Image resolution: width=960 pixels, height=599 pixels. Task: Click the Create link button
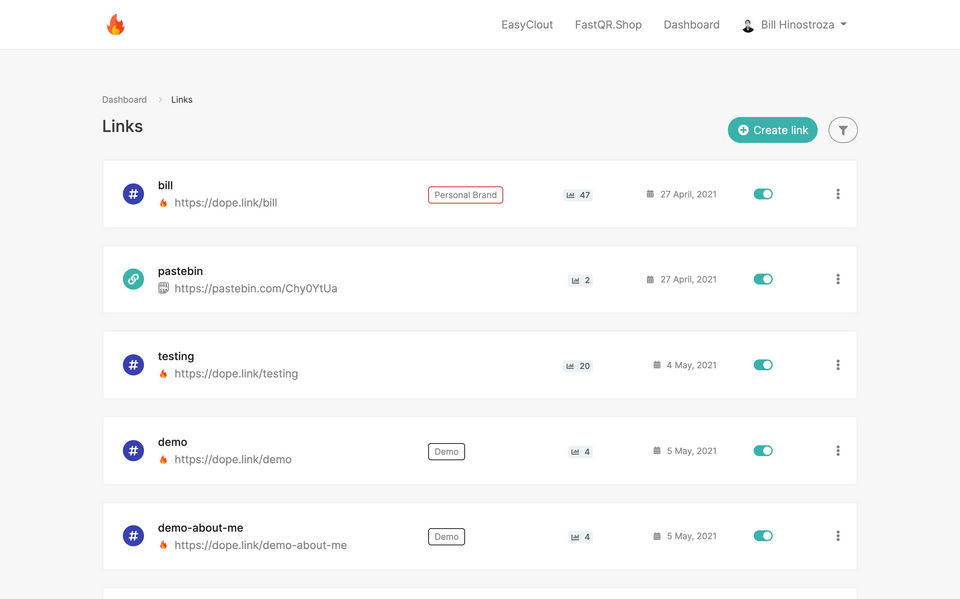tap(772, 130)
